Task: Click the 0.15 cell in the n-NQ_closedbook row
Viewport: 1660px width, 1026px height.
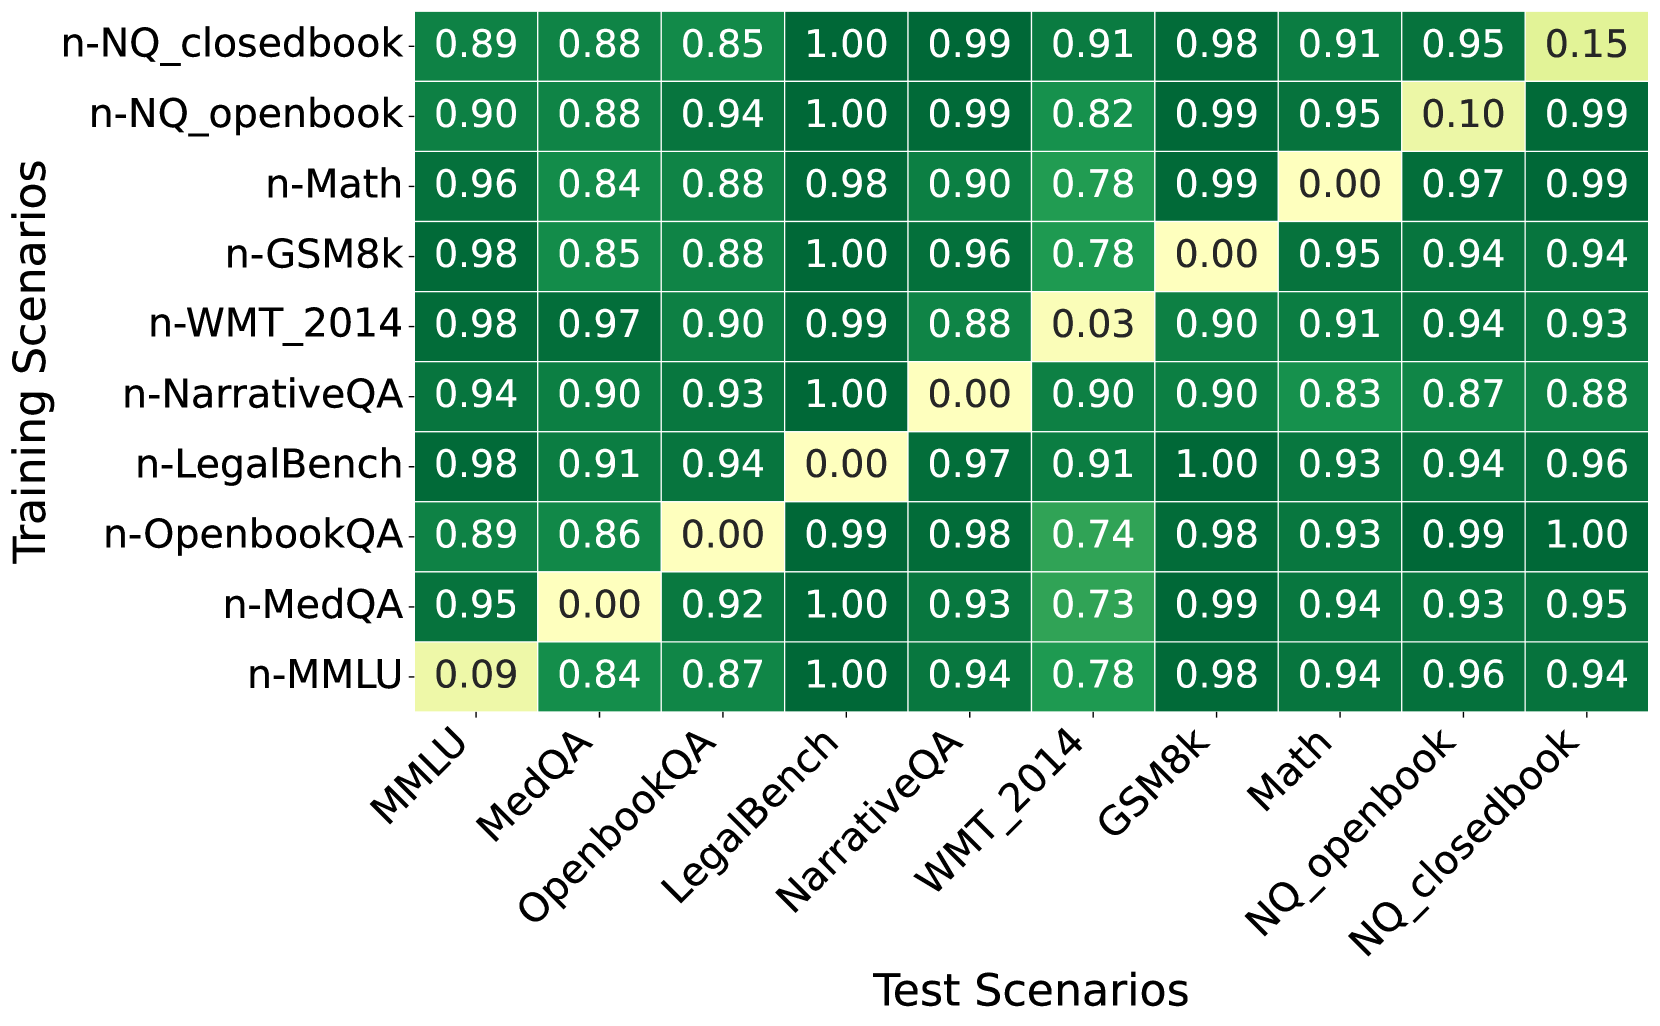Action: pos(1587,45)
